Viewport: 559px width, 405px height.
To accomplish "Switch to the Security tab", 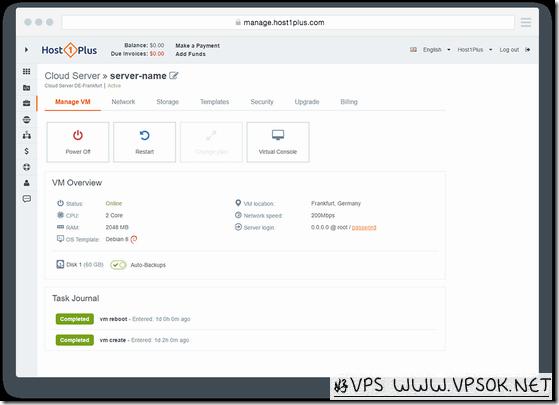I will tap(262, 102).
